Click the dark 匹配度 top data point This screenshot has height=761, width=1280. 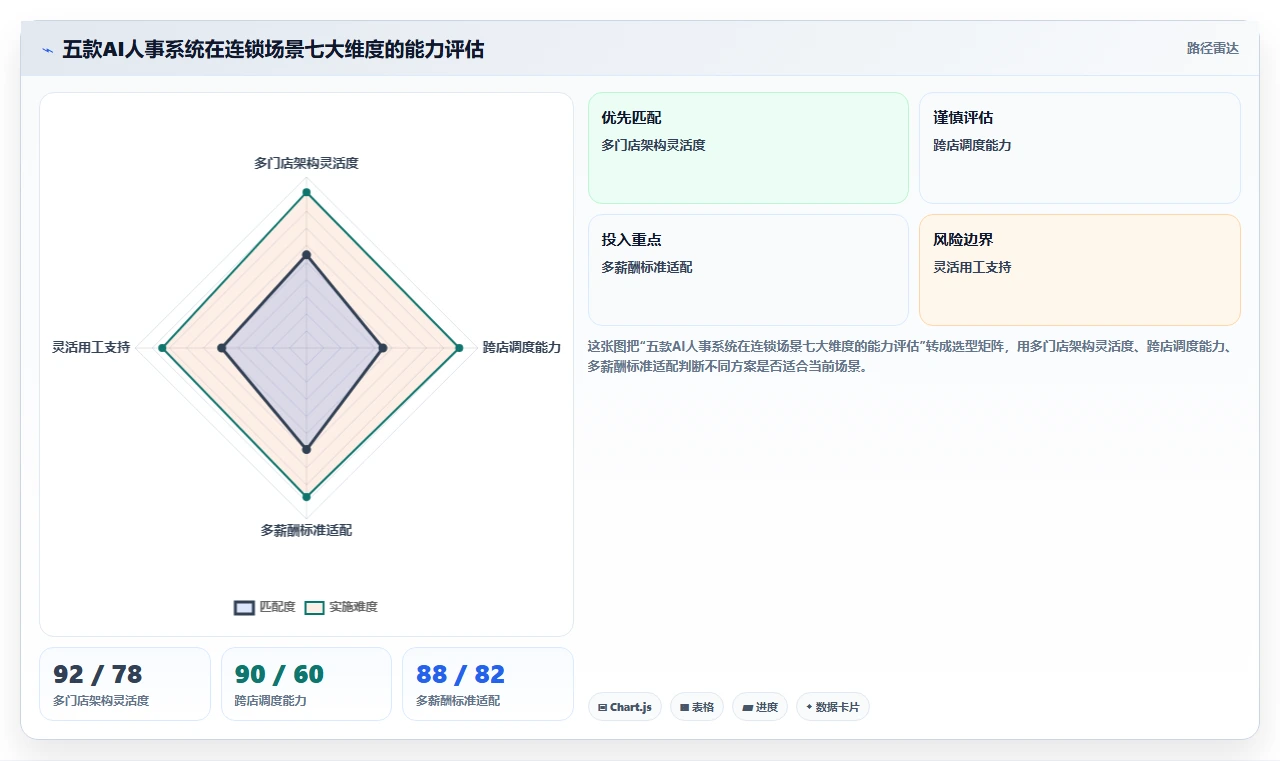pyautogui.click(x=306, y=255)
